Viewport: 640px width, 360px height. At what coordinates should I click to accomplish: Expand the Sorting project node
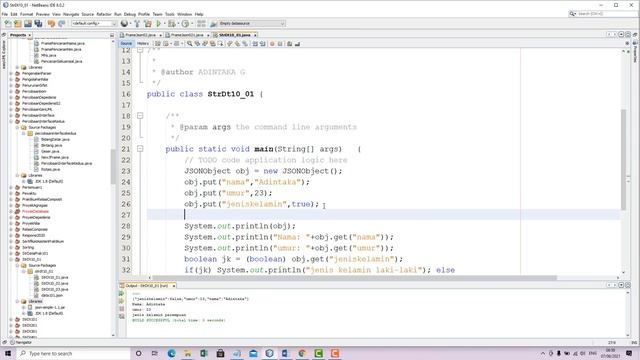tap(11, 247)
